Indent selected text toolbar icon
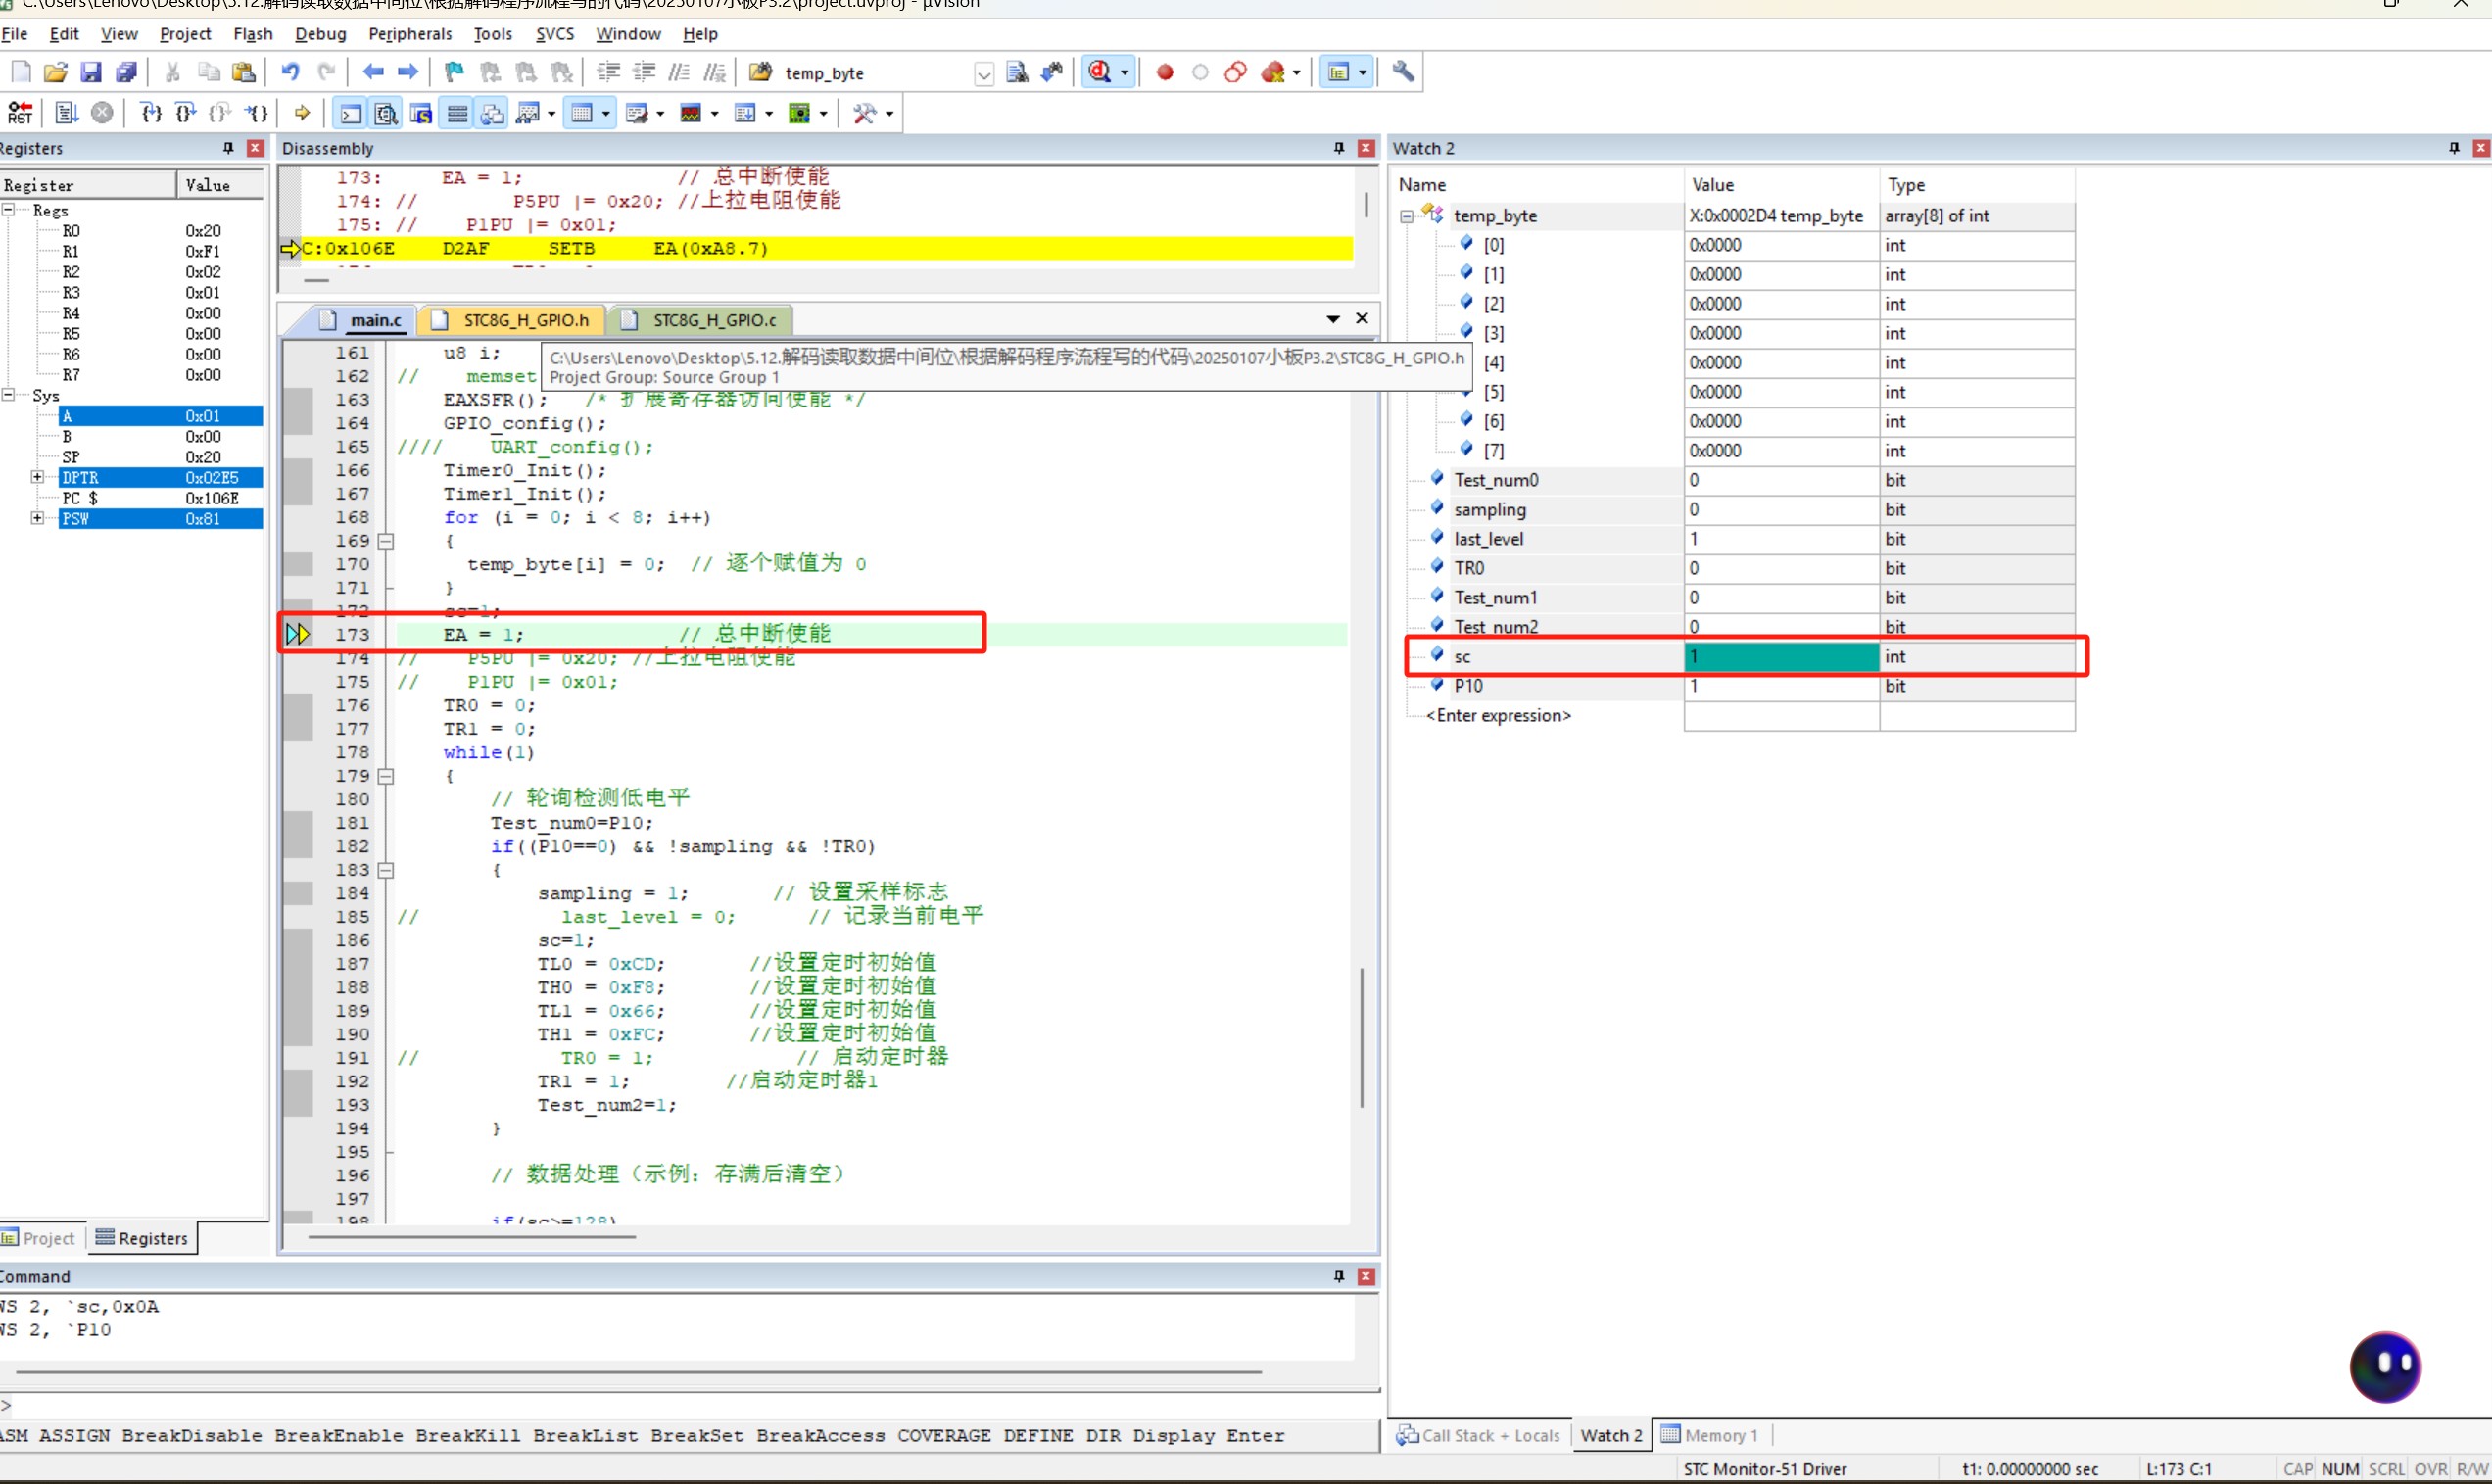The height and width of the screenshot is (1484, 2492). tap(608, 72)
